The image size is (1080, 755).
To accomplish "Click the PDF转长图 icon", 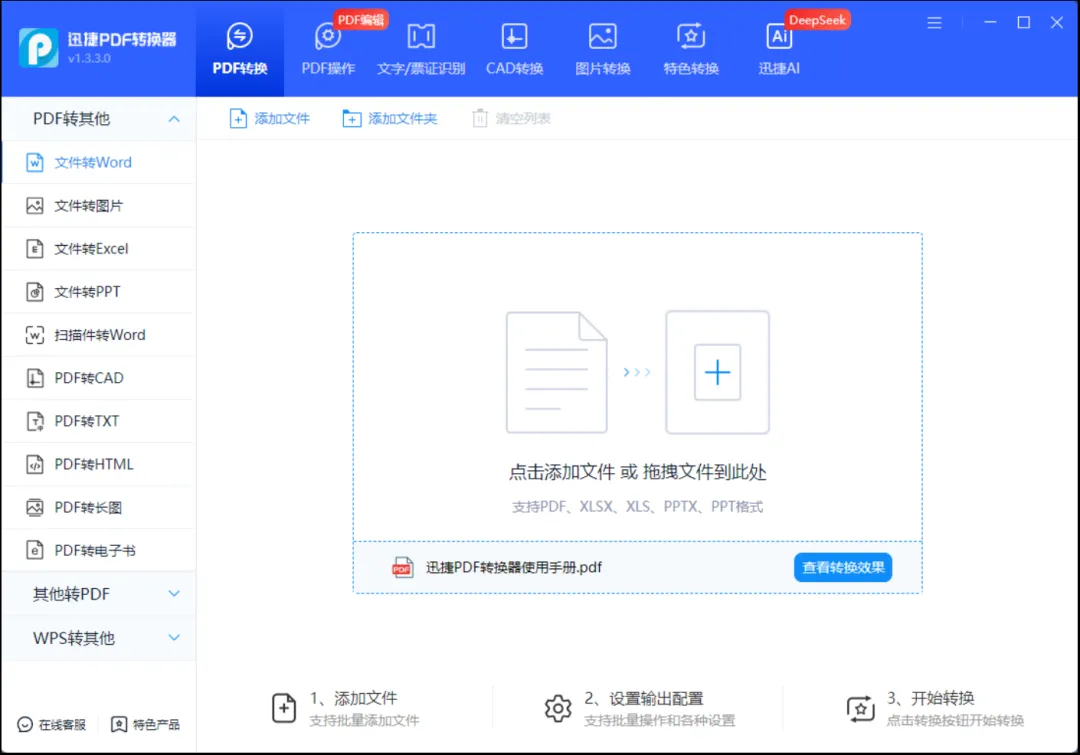I will tap(34, 508).
